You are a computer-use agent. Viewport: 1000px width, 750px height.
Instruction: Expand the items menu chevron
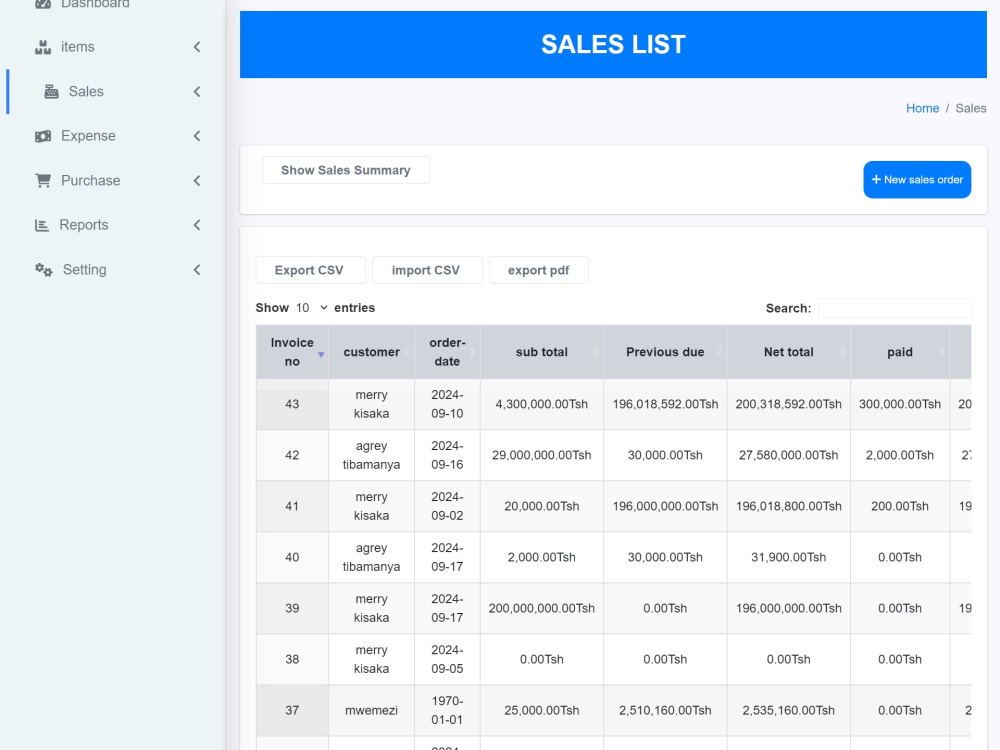(197, 47)
